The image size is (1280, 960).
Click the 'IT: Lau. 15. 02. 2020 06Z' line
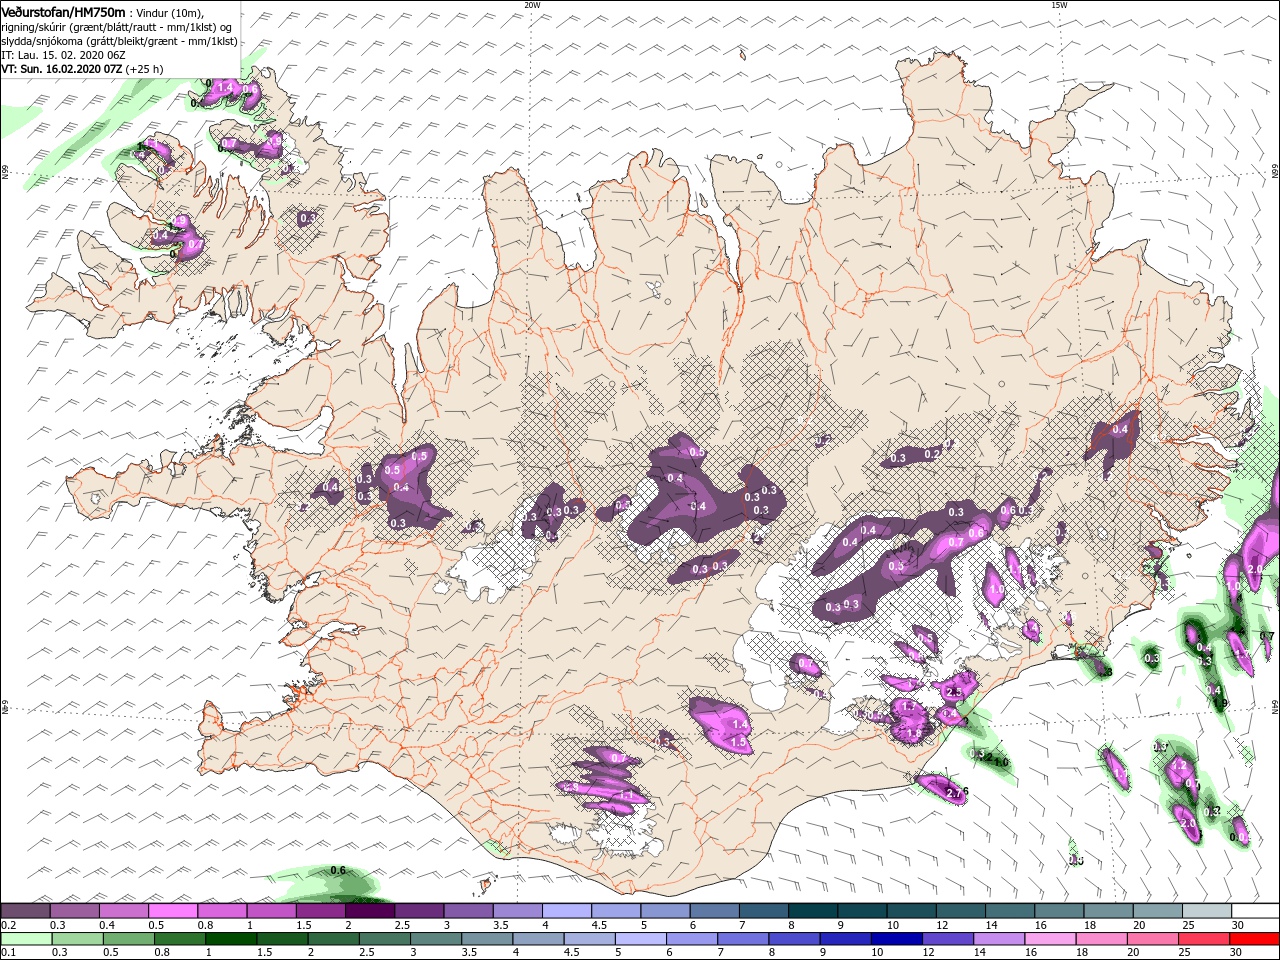coord(63,55)
